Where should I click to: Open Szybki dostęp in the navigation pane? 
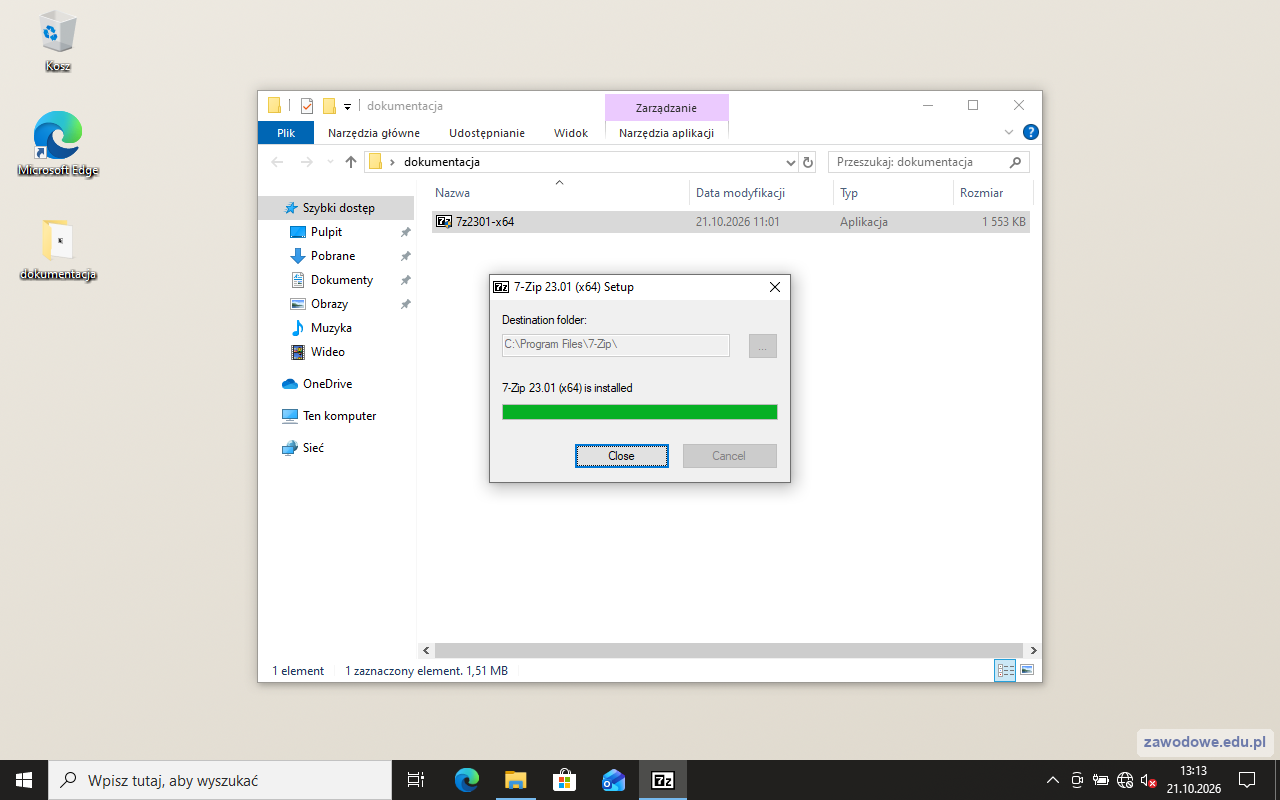[338, 208]
